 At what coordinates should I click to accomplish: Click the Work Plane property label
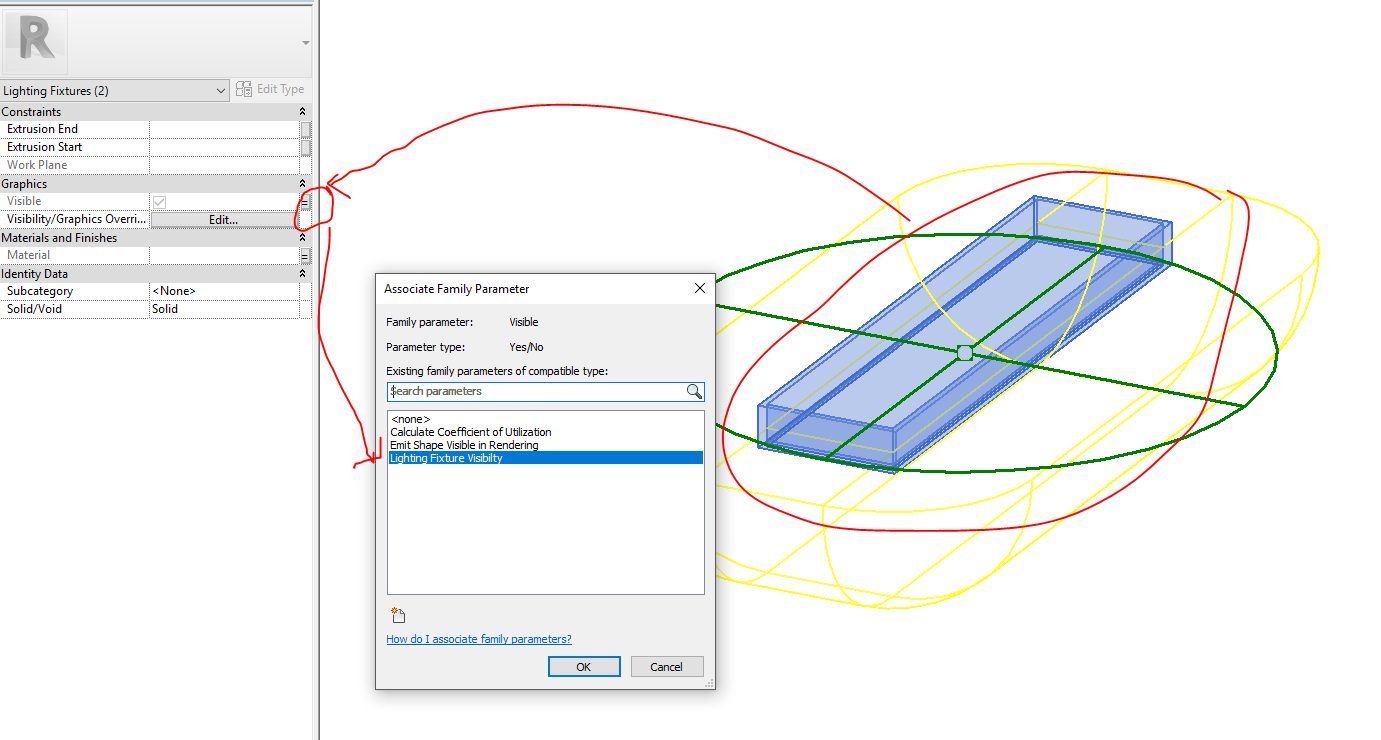[x=38, y=165]
